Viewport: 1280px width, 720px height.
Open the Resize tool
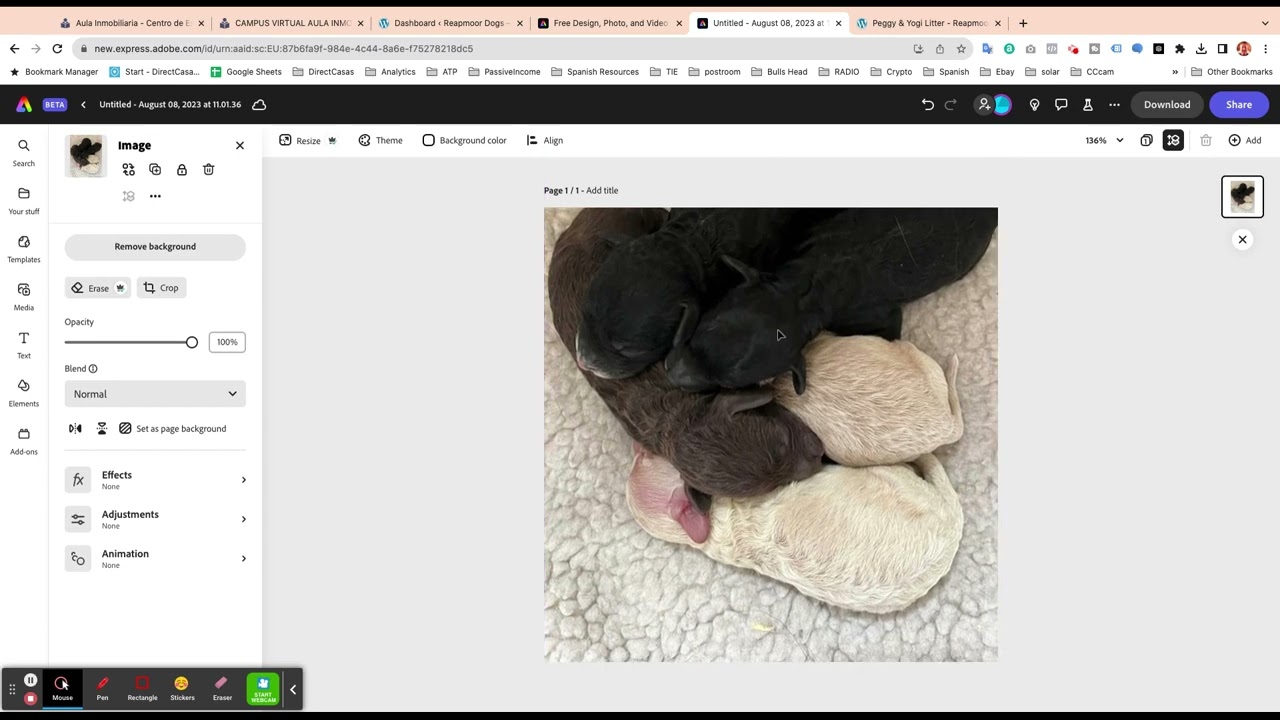308,140
